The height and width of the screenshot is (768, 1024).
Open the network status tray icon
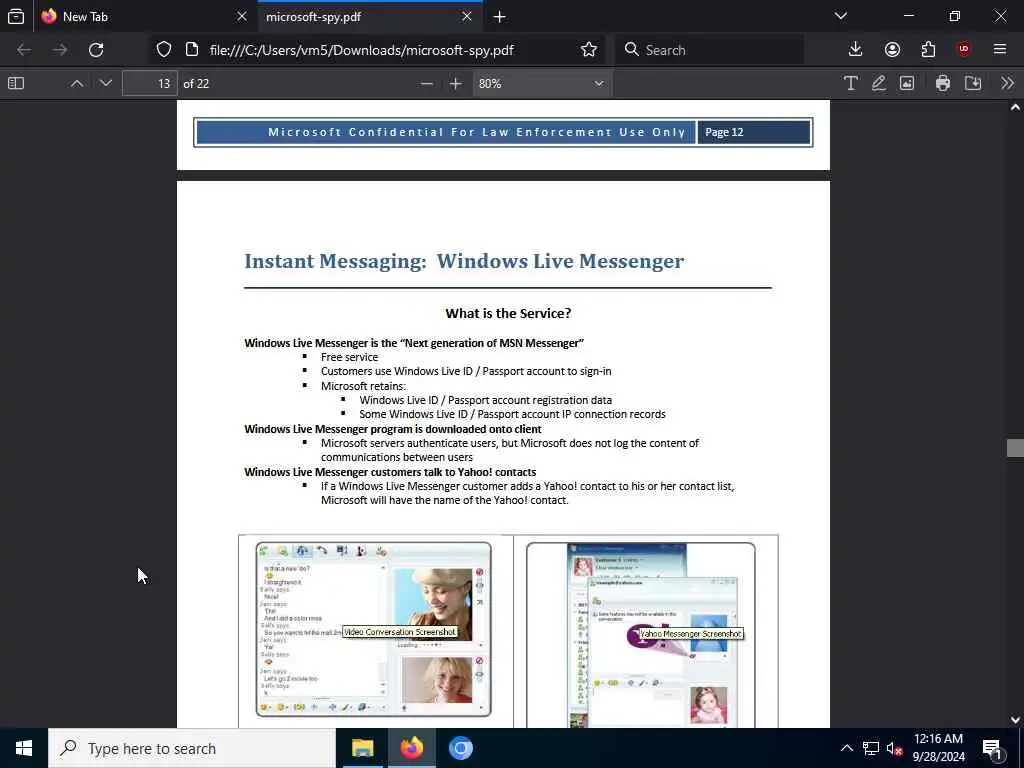(x=871, y=748)
